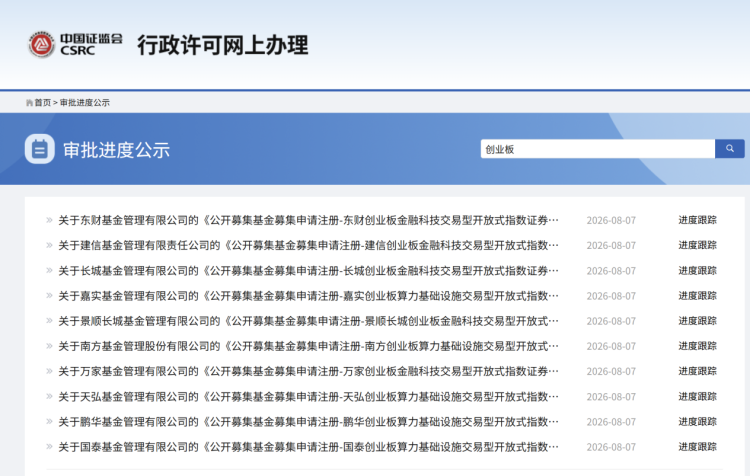Click the arrow bullet before 国泰基金 row
The image size is (750, 476).
pos(49,447)
